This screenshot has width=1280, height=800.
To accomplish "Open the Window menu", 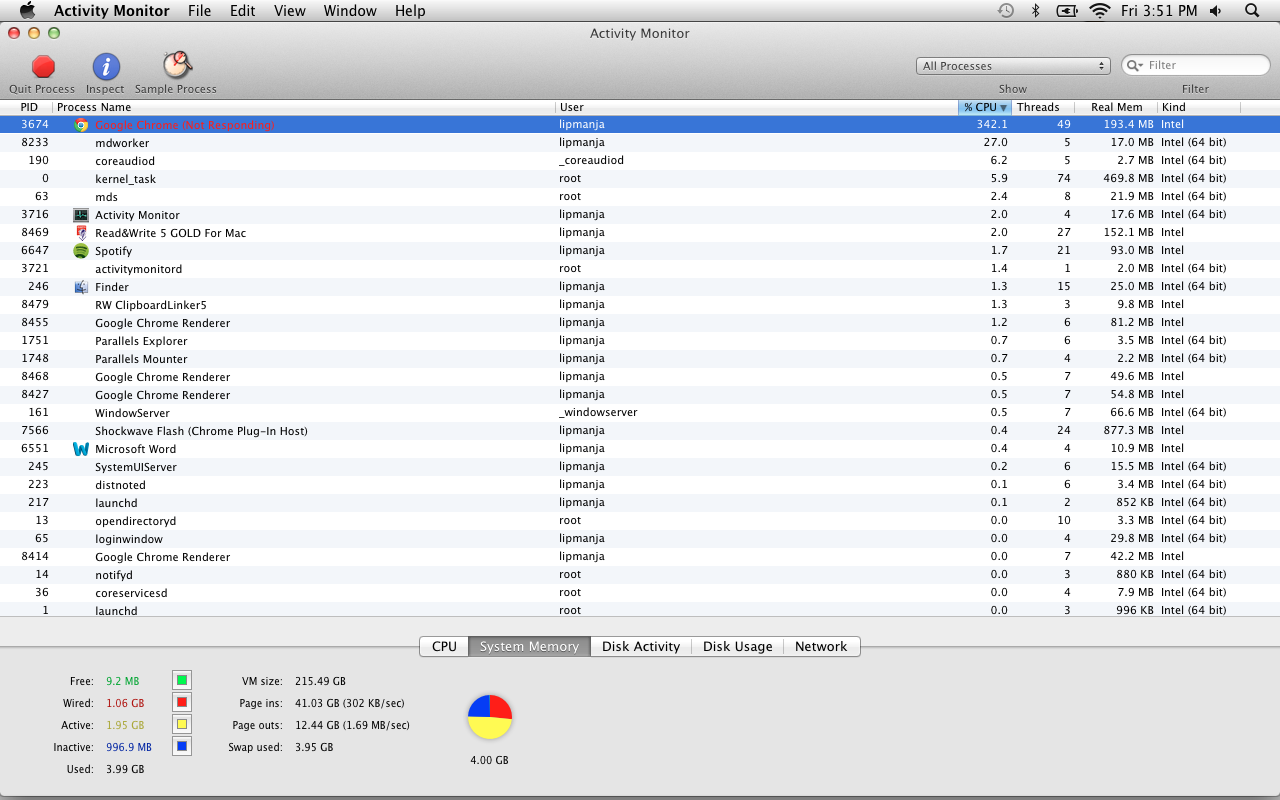I will click(350, 10).
